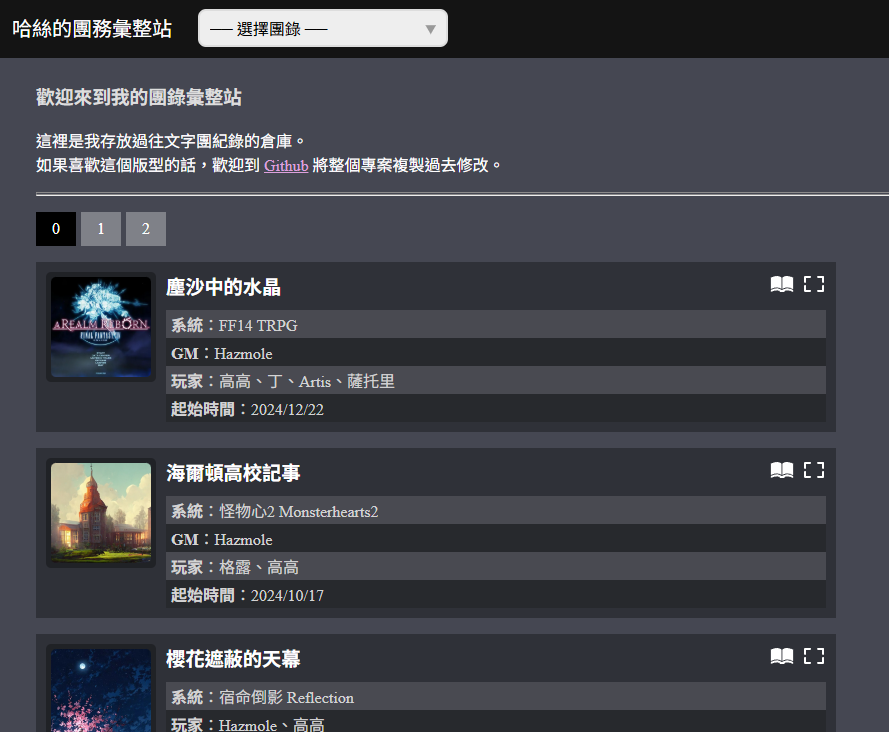Expand the 選擇團錄 dropdown
The image size is (889, 732).
click(323, 28)
